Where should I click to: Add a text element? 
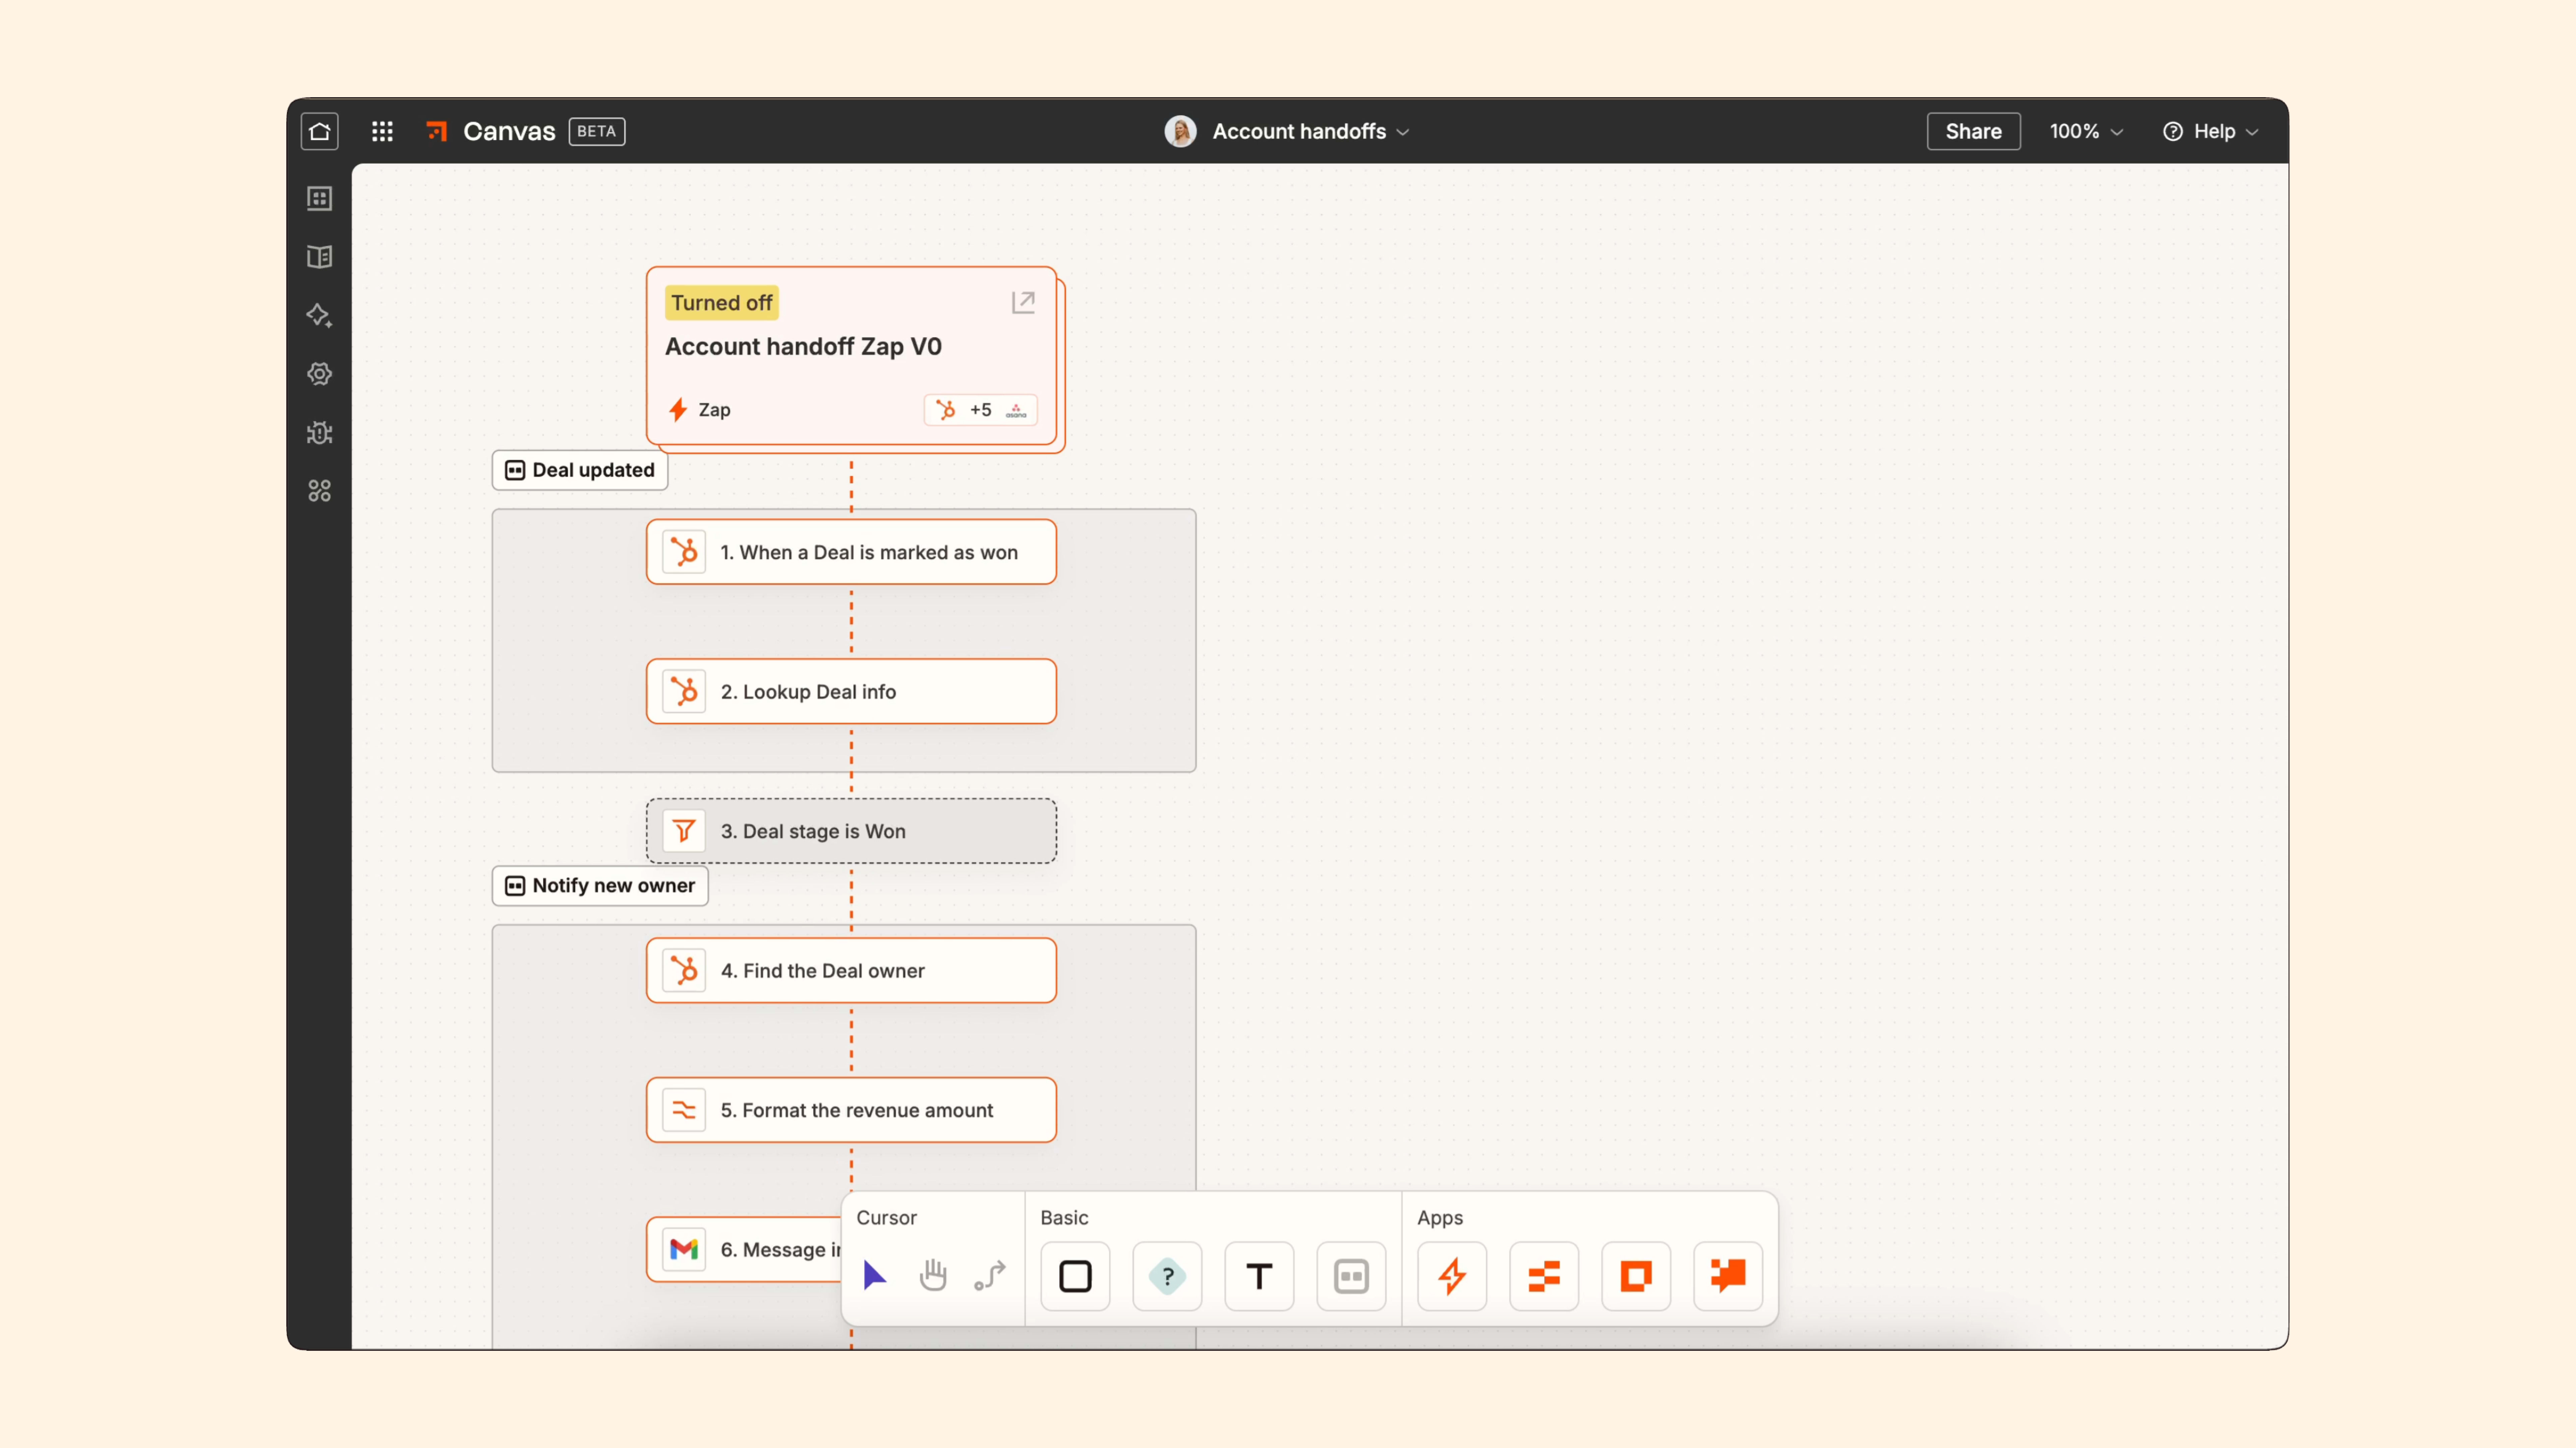click(1259, 1276)
